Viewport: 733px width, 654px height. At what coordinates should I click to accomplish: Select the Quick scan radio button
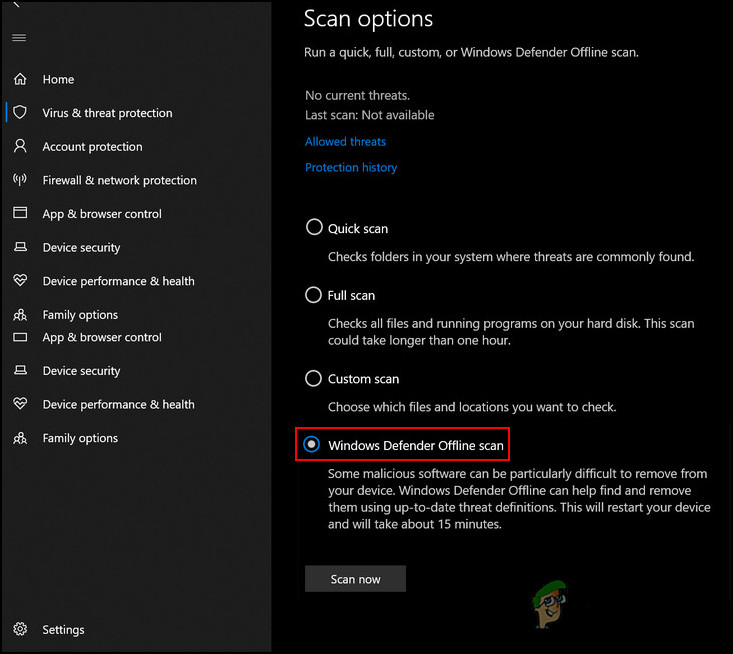point(314,228)
